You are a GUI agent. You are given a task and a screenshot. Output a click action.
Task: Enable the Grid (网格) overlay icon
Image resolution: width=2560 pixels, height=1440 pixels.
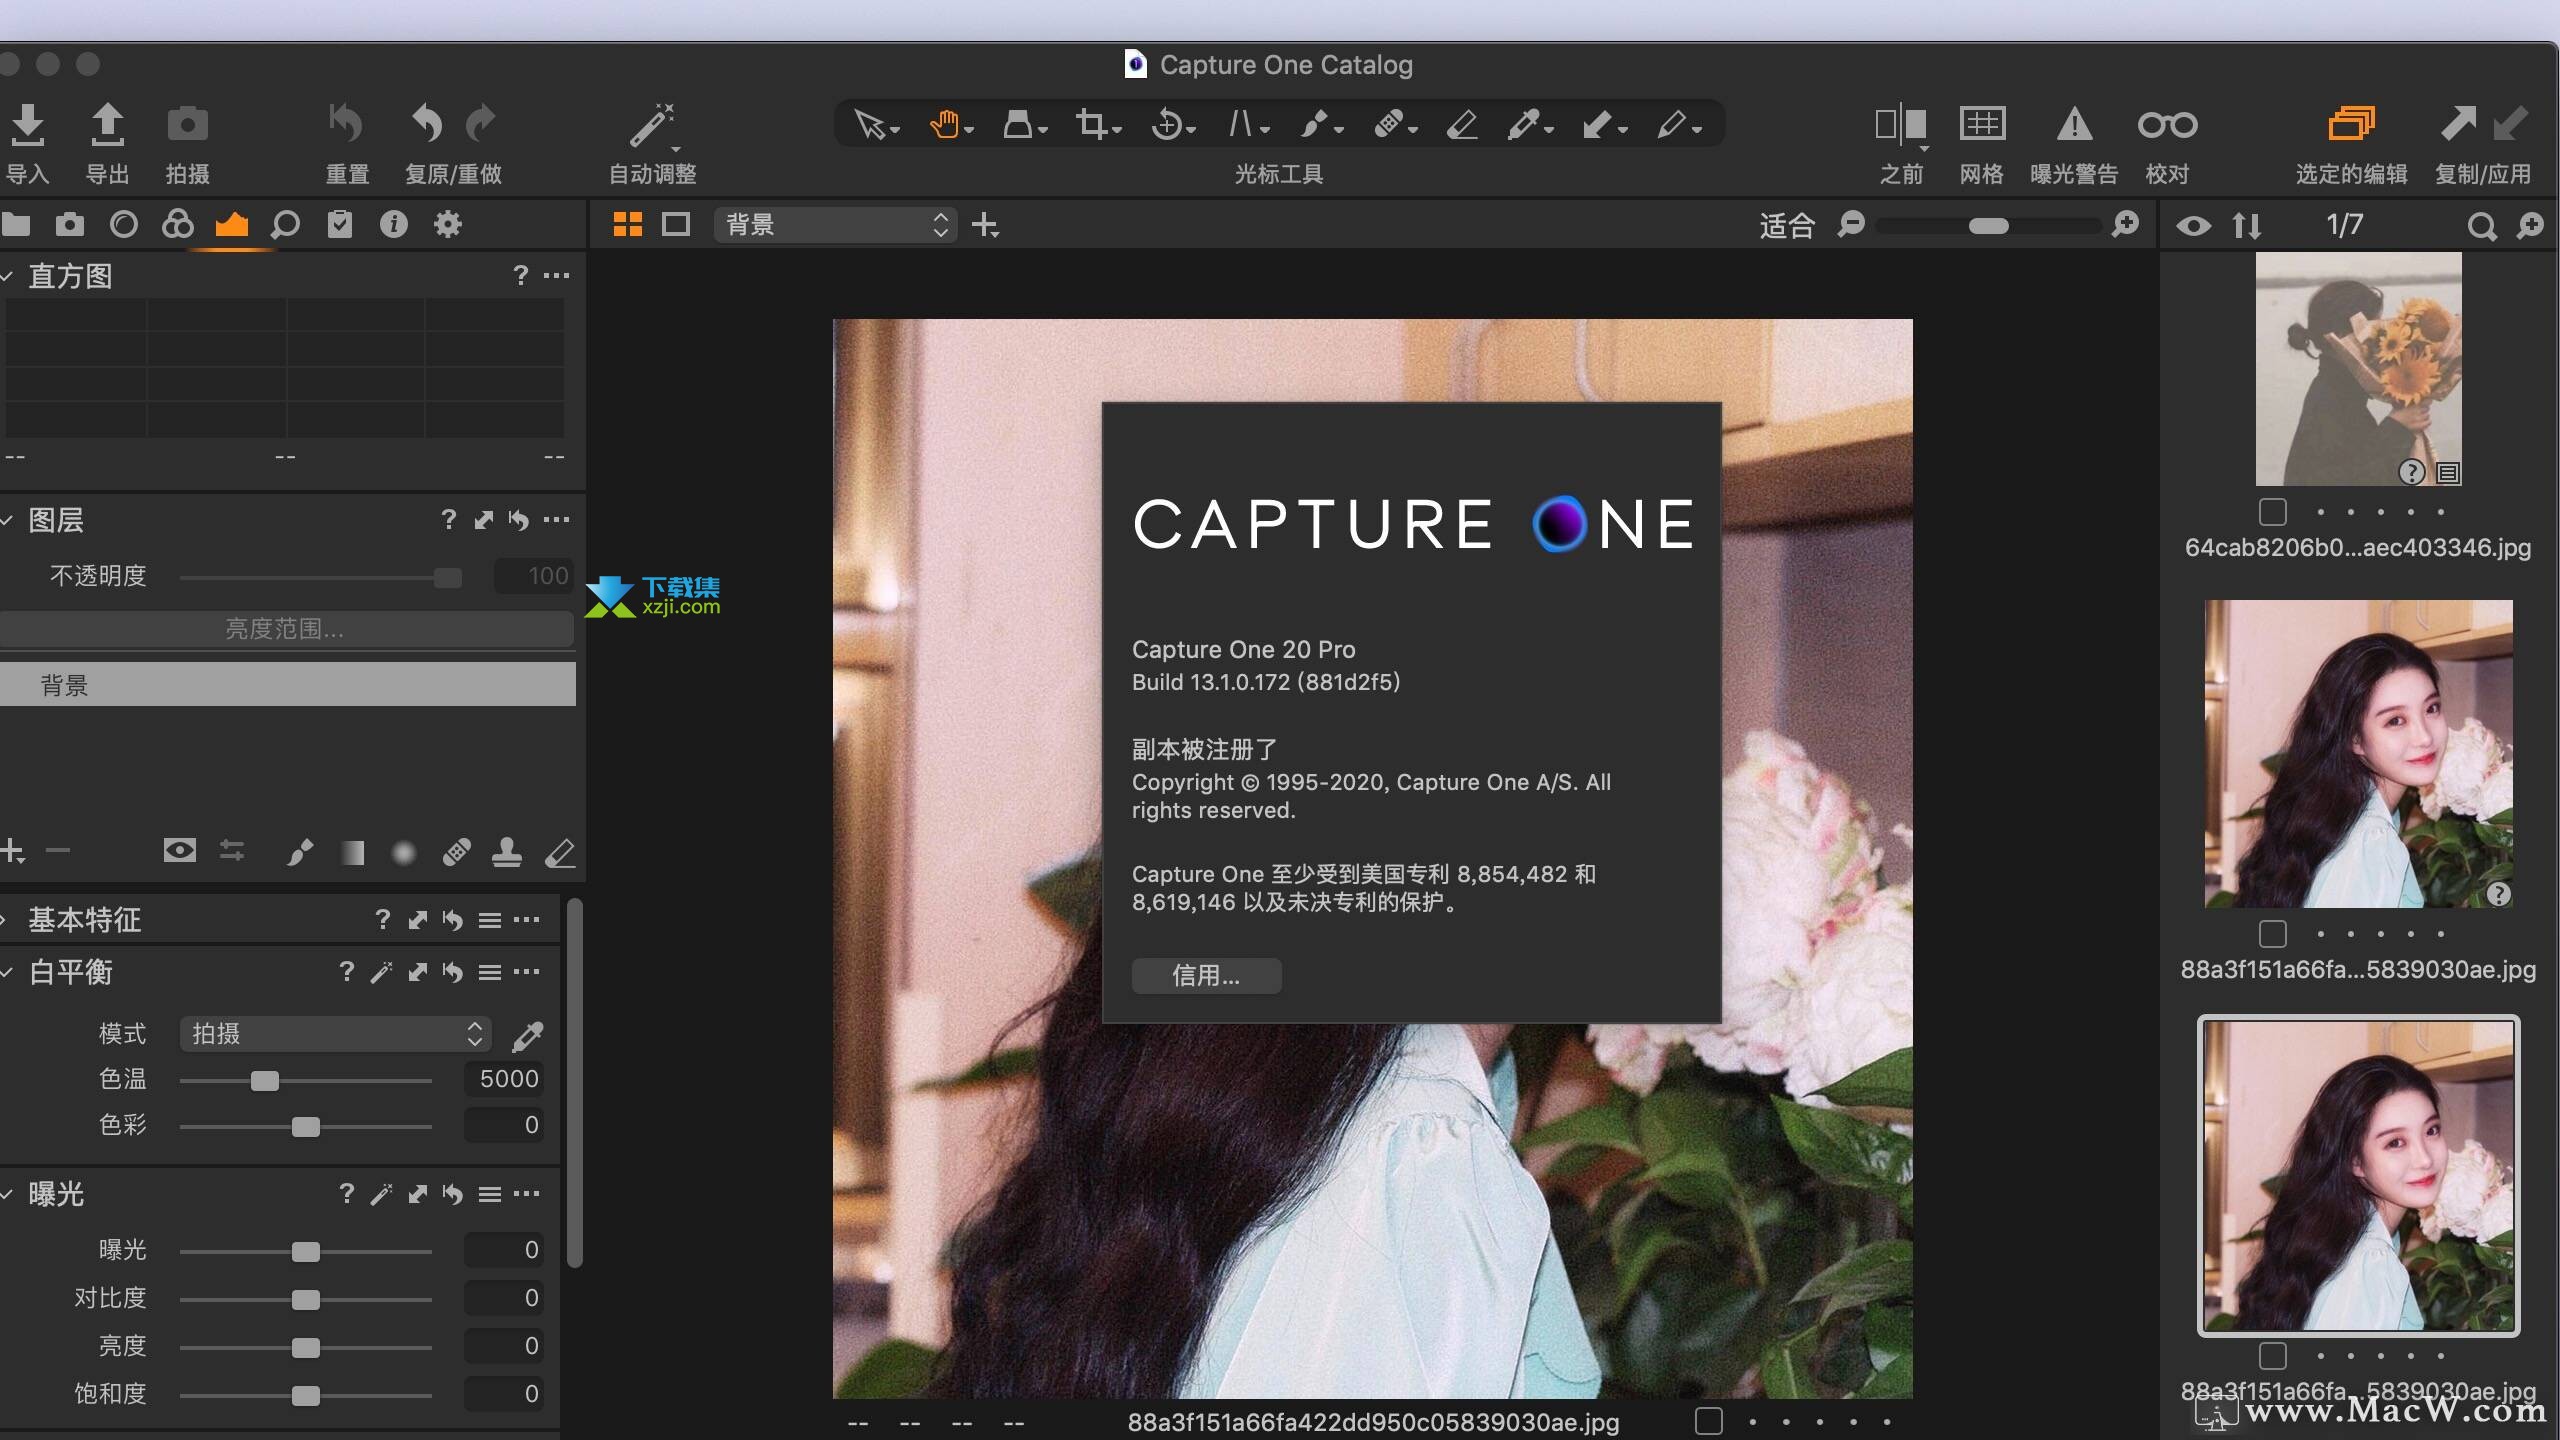[1981, 124]
